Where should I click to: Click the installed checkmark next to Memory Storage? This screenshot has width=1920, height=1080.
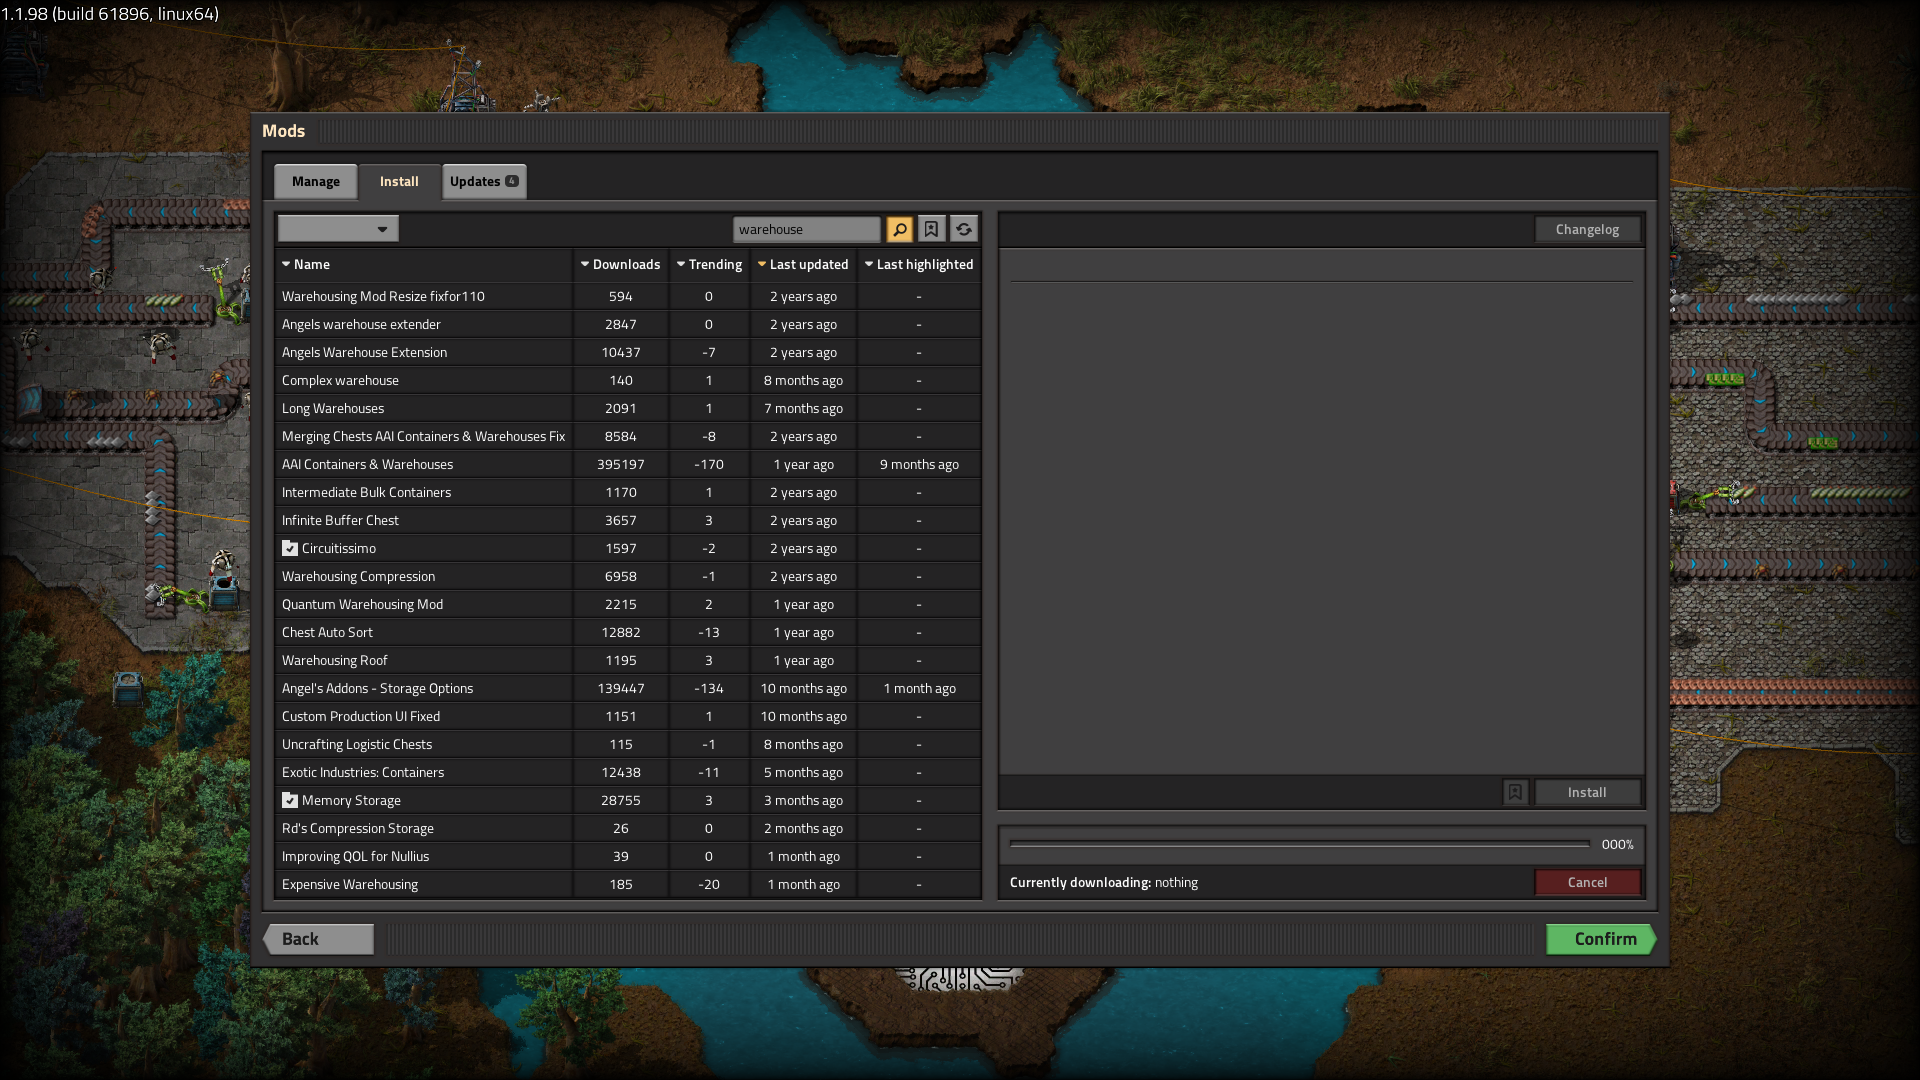click(290, 800)
